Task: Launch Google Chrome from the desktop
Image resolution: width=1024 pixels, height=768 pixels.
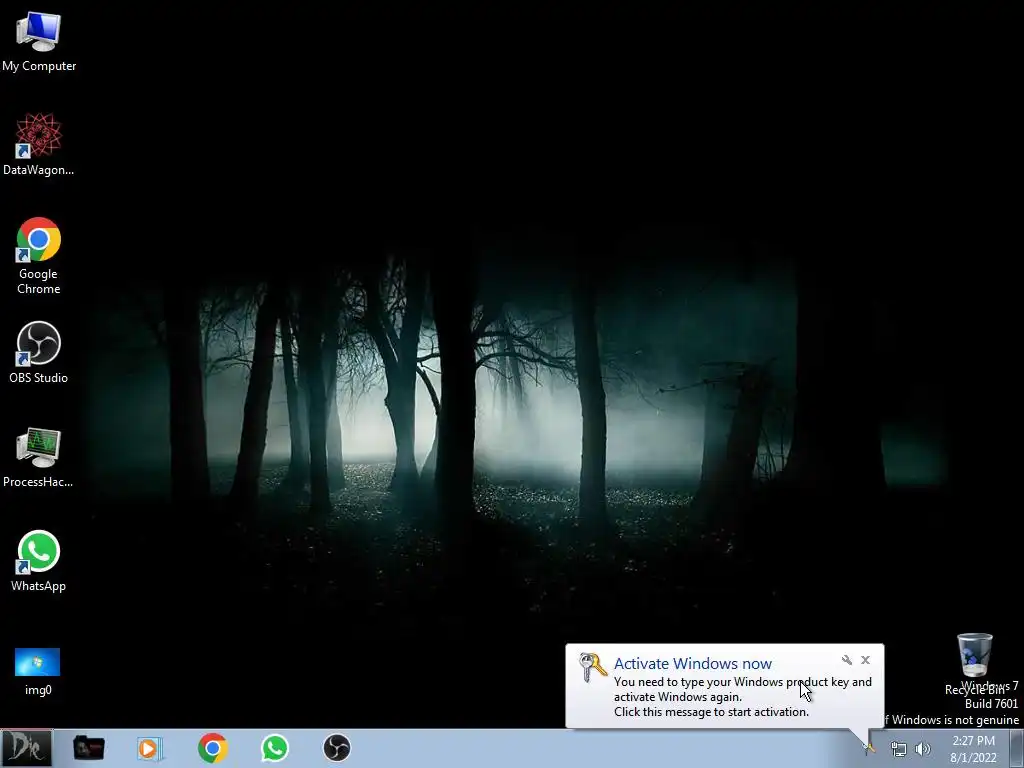Action: [39, 256]
